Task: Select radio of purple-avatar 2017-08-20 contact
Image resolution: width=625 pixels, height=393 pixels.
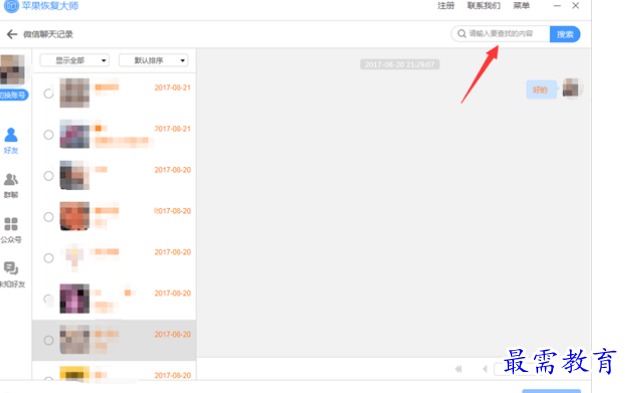Action: [49, 299]
